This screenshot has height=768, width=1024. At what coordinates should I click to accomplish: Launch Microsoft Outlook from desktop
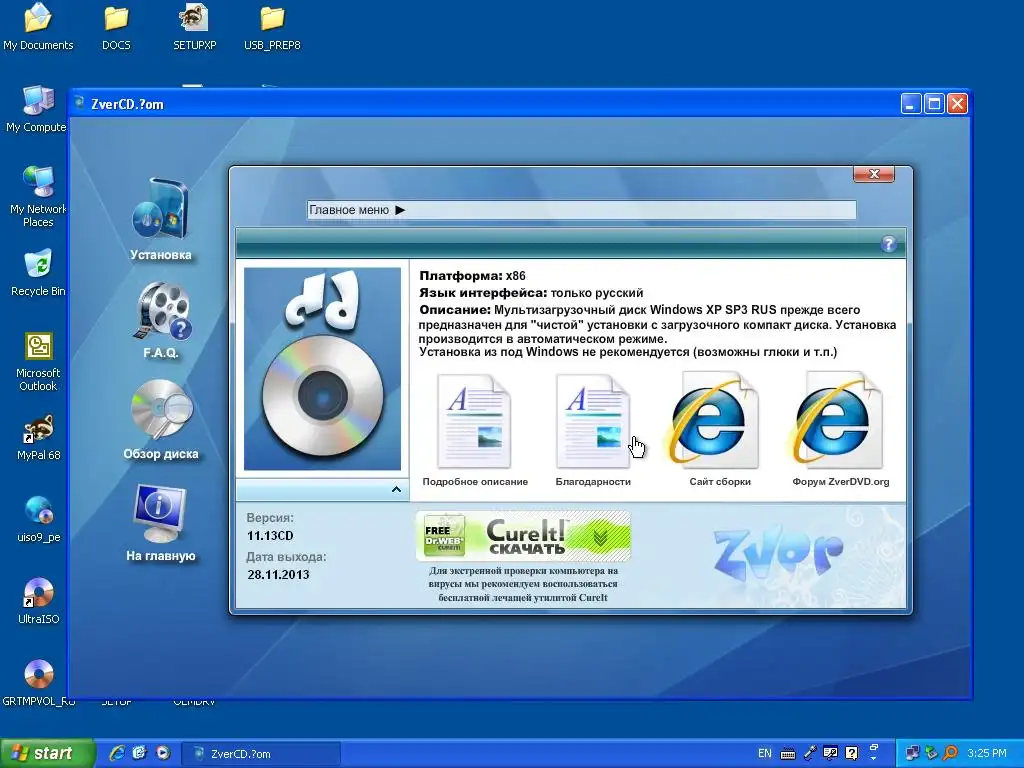[x=38, y=361]
